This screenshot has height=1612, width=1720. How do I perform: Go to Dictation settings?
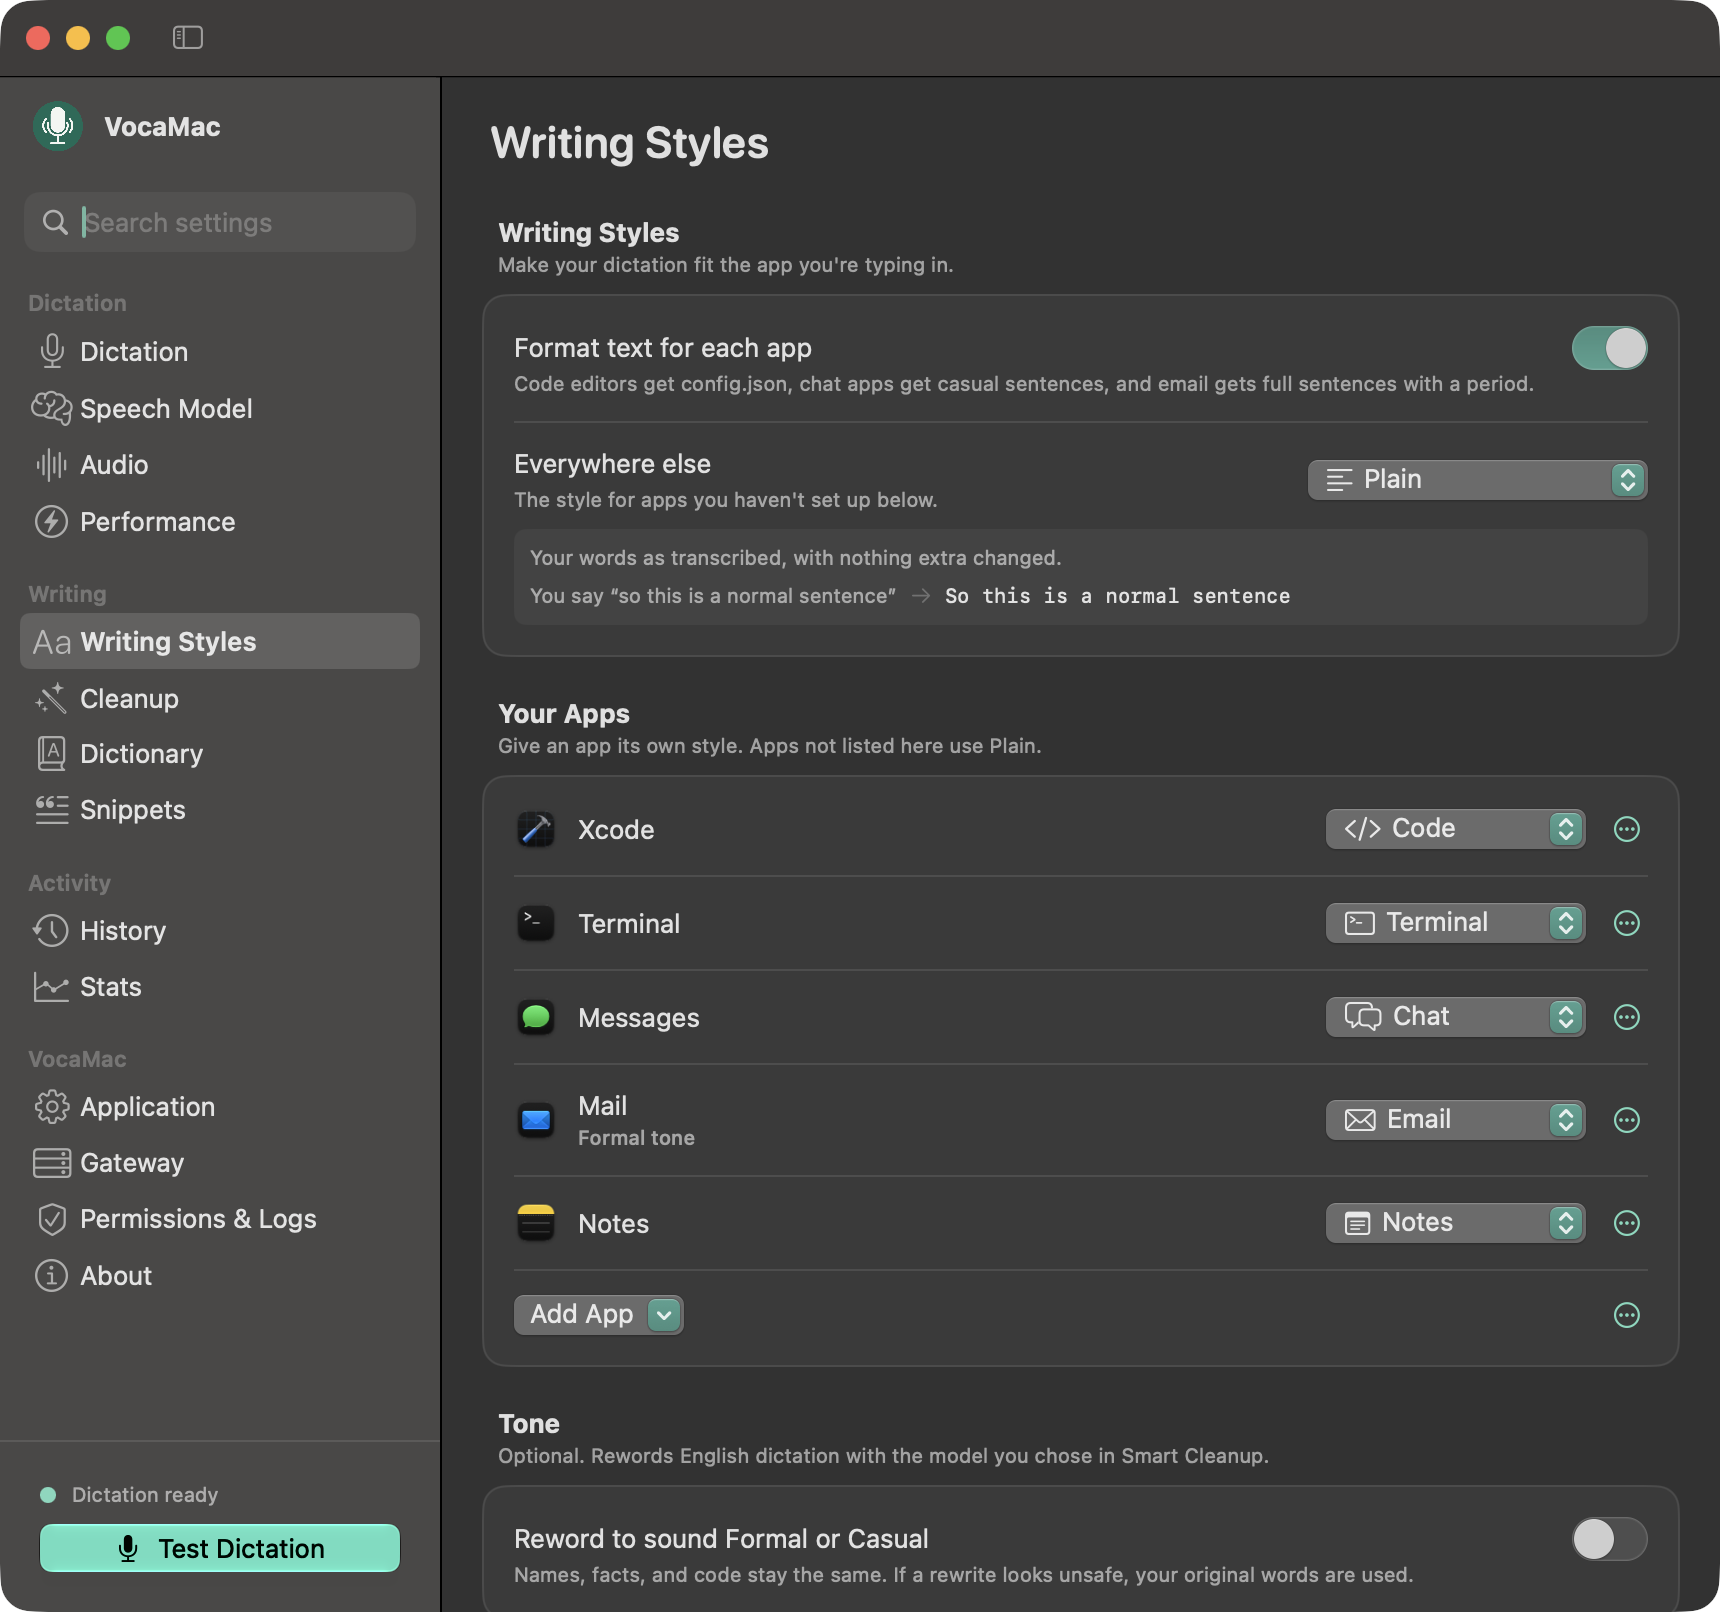(220, 352)
